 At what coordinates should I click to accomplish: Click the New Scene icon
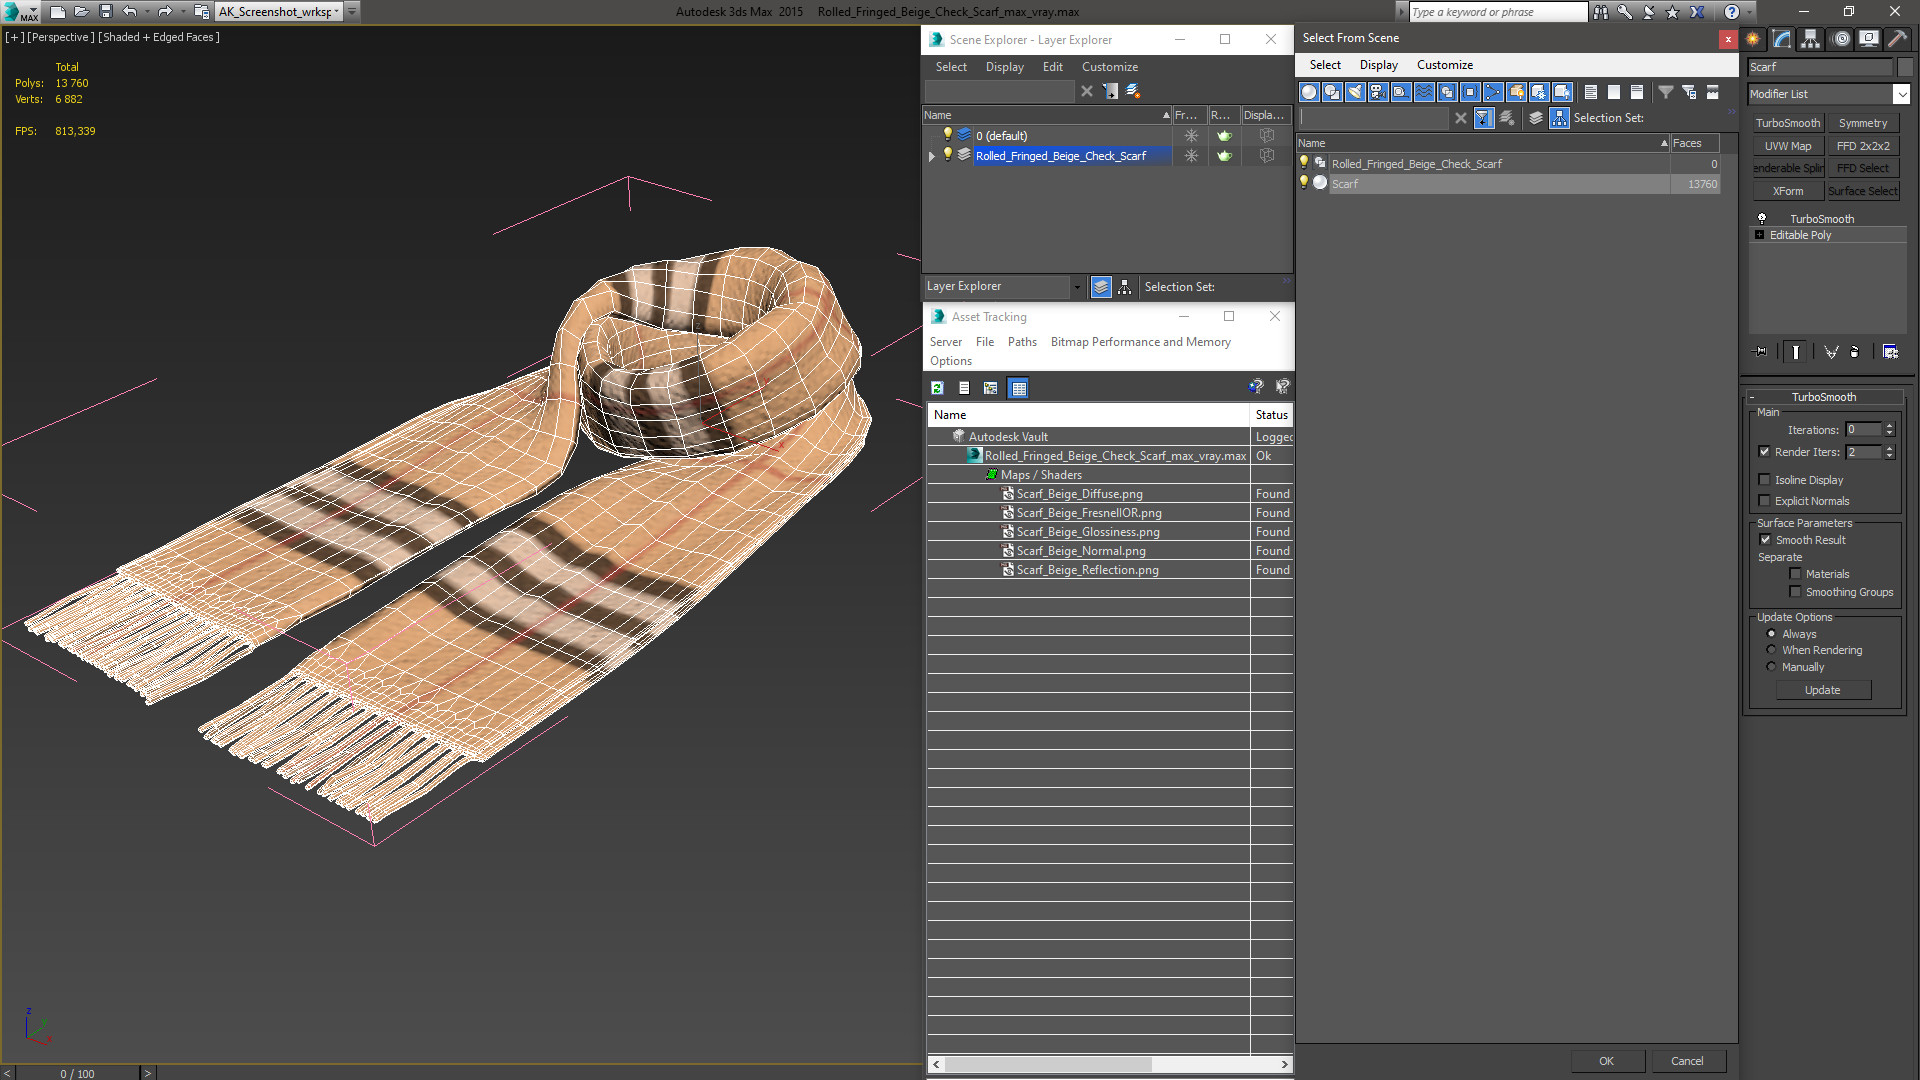(x=57, y=12)
